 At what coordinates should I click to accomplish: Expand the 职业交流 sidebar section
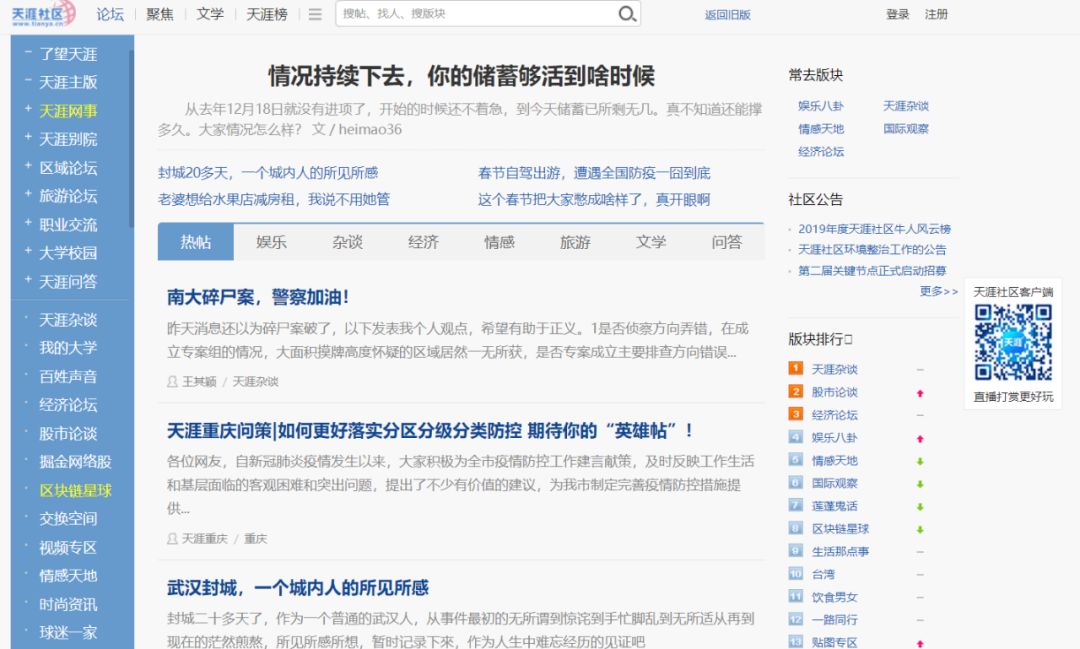click(28, 223)
